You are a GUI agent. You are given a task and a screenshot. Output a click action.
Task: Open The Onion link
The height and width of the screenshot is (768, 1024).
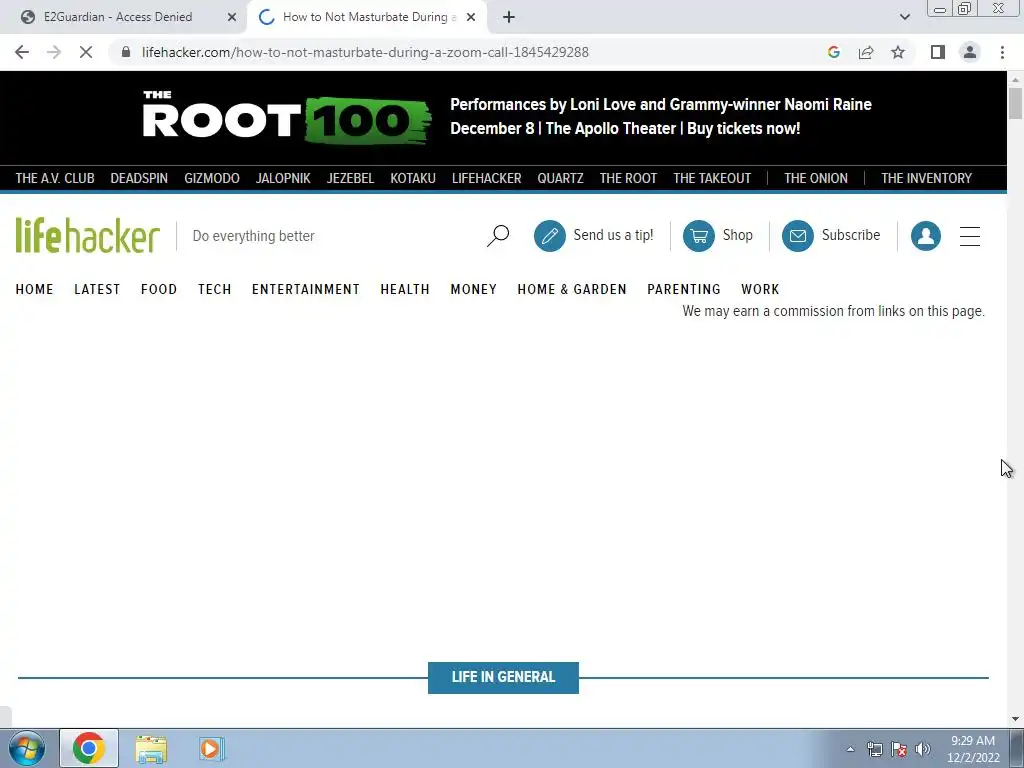click(816, 178)
